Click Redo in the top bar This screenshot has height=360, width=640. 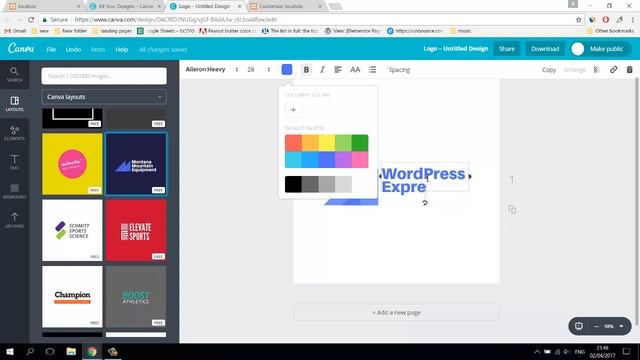point(98,49)
